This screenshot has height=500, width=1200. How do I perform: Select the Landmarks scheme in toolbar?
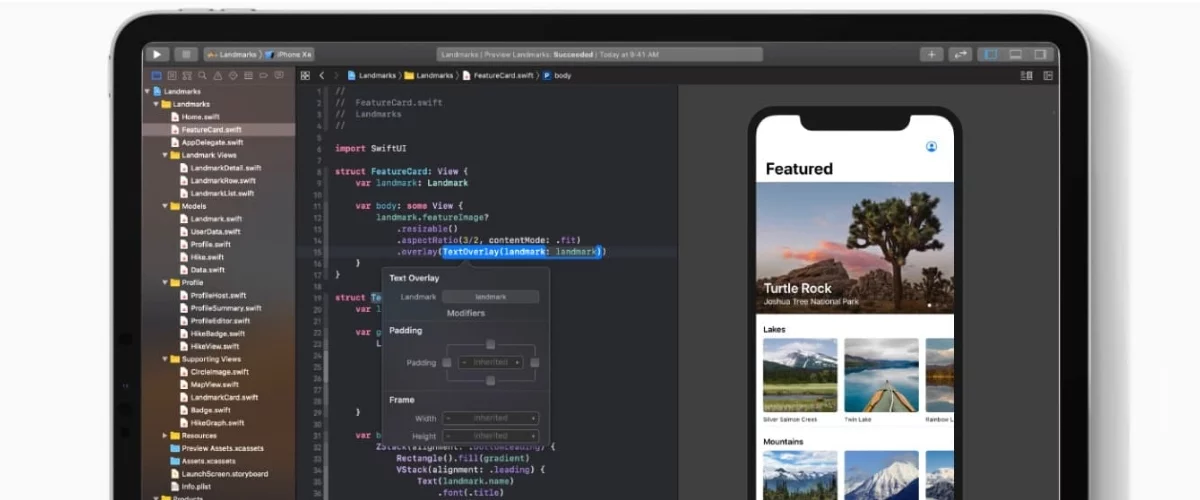click(x=234, y=54)
